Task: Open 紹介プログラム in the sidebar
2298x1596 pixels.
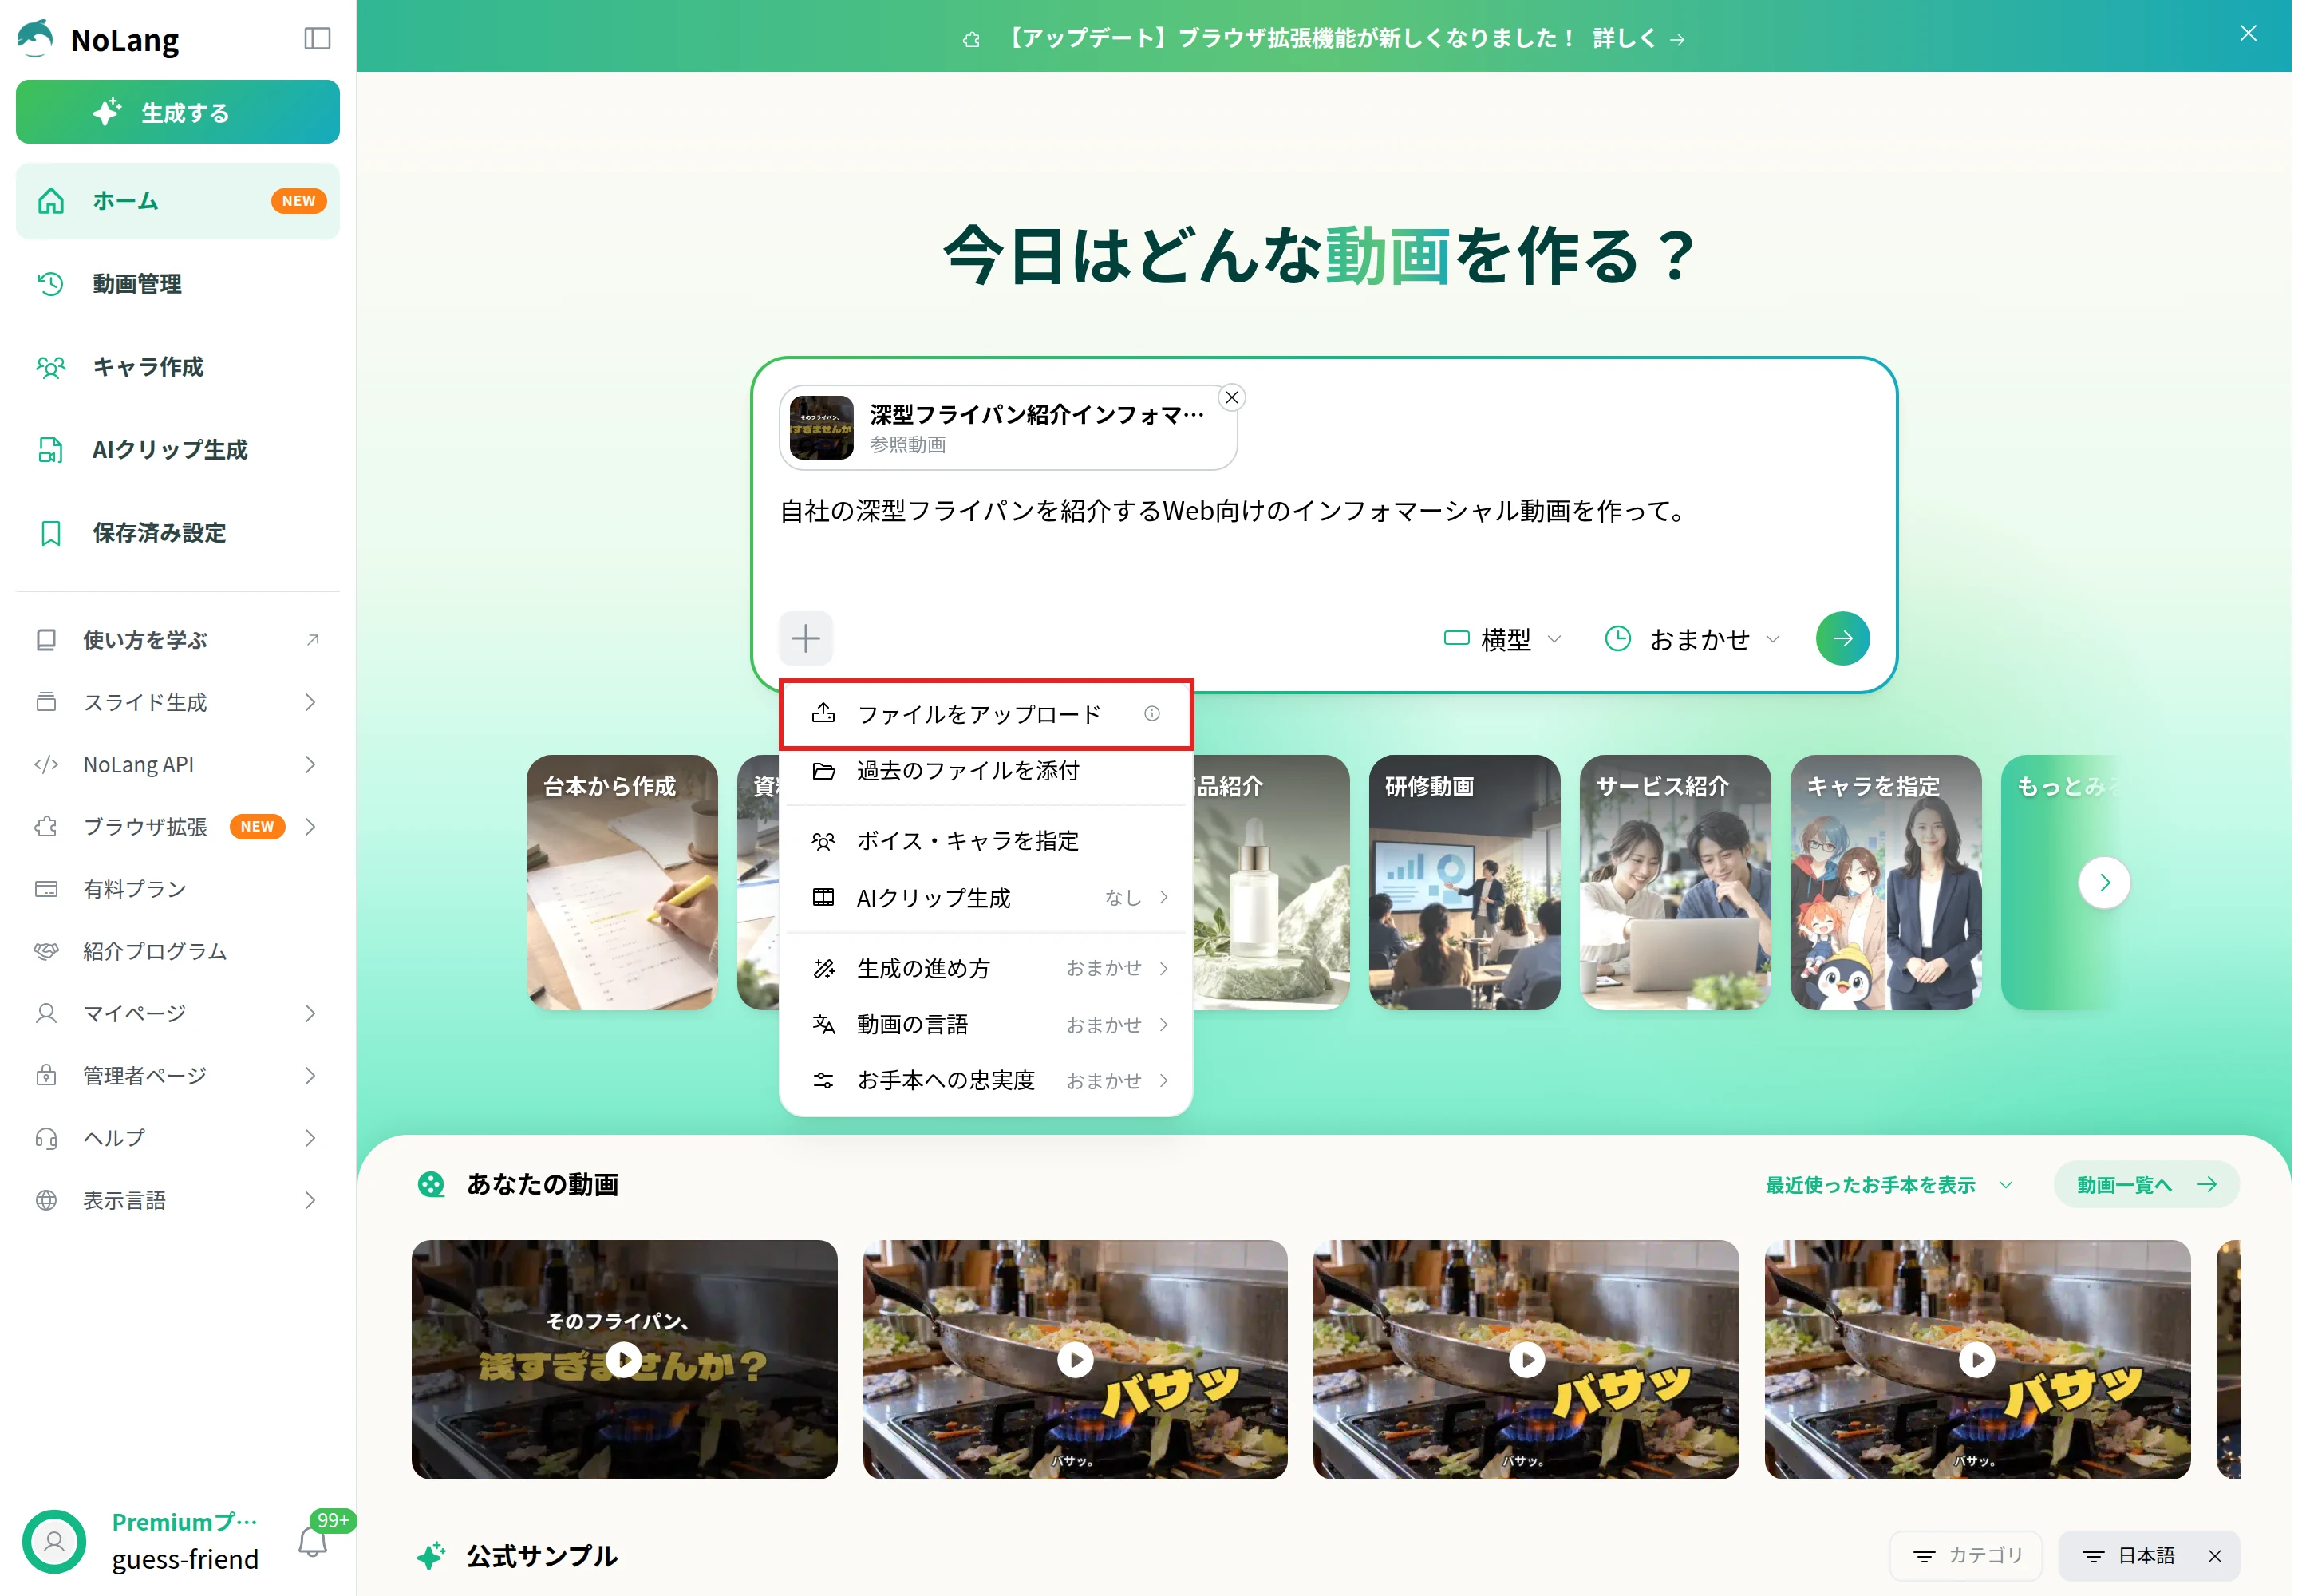Action: 178,951
